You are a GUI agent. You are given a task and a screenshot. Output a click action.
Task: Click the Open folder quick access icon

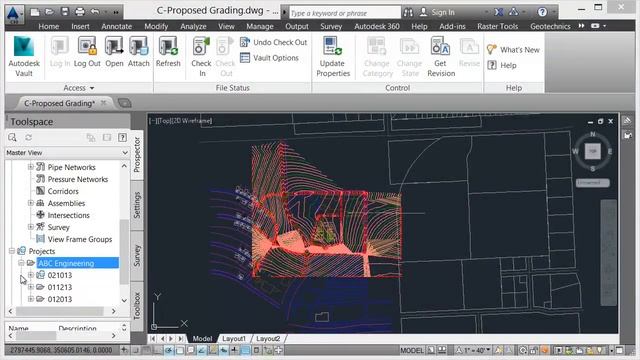coord(50,12)
